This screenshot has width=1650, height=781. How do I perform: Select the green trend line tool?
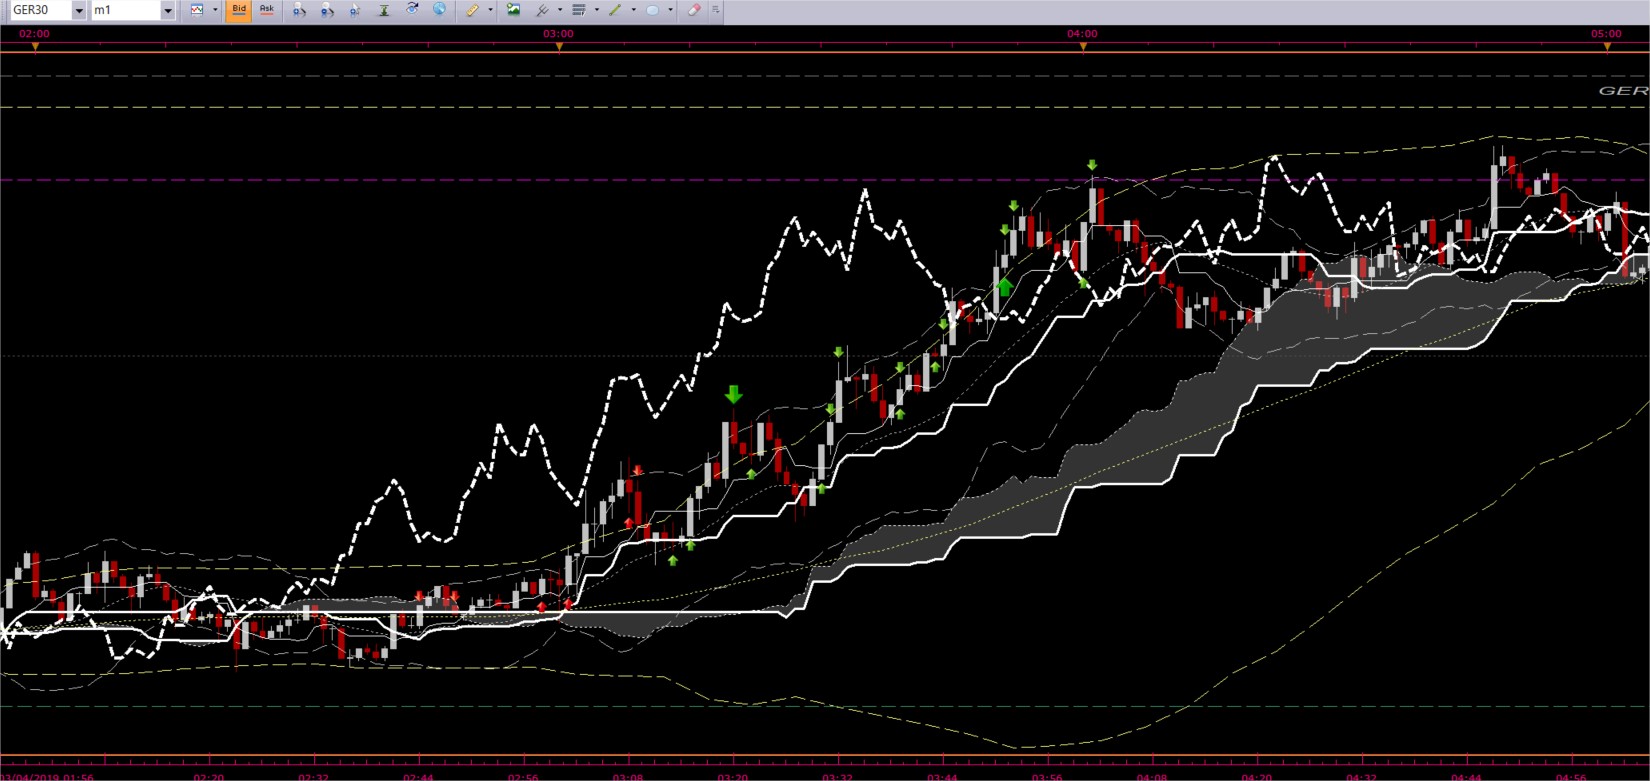pyautogui.click(x=615, y=10)
